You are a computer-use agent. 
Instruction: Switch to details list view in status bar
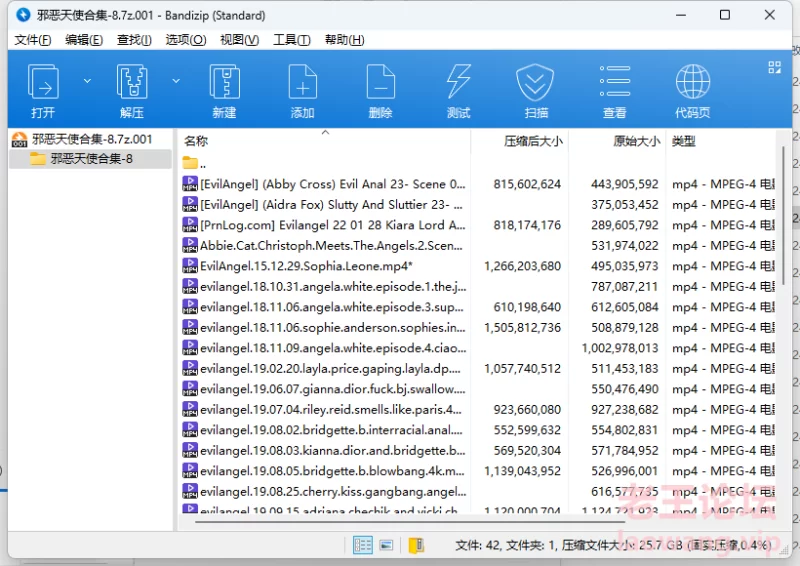[363, 546]
